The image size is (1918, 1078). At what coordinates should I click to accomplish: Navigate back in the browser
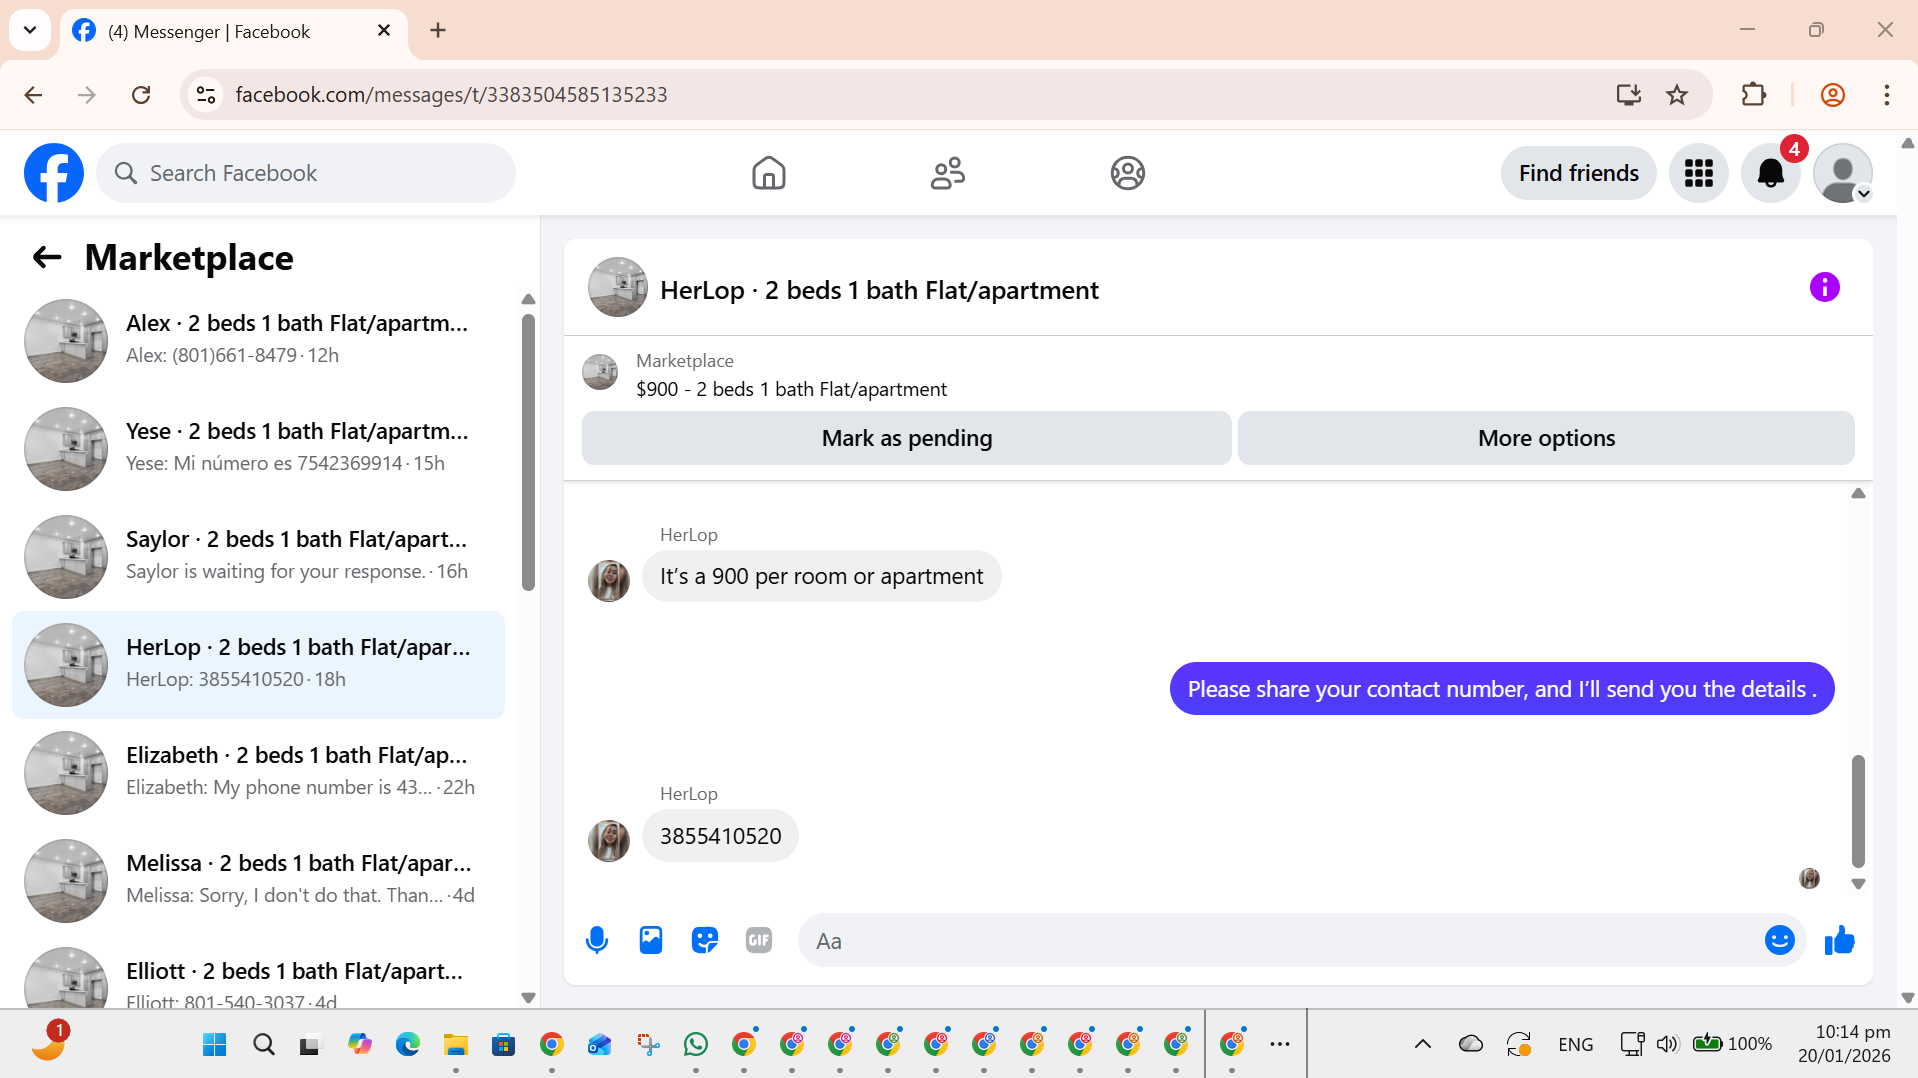33,95
